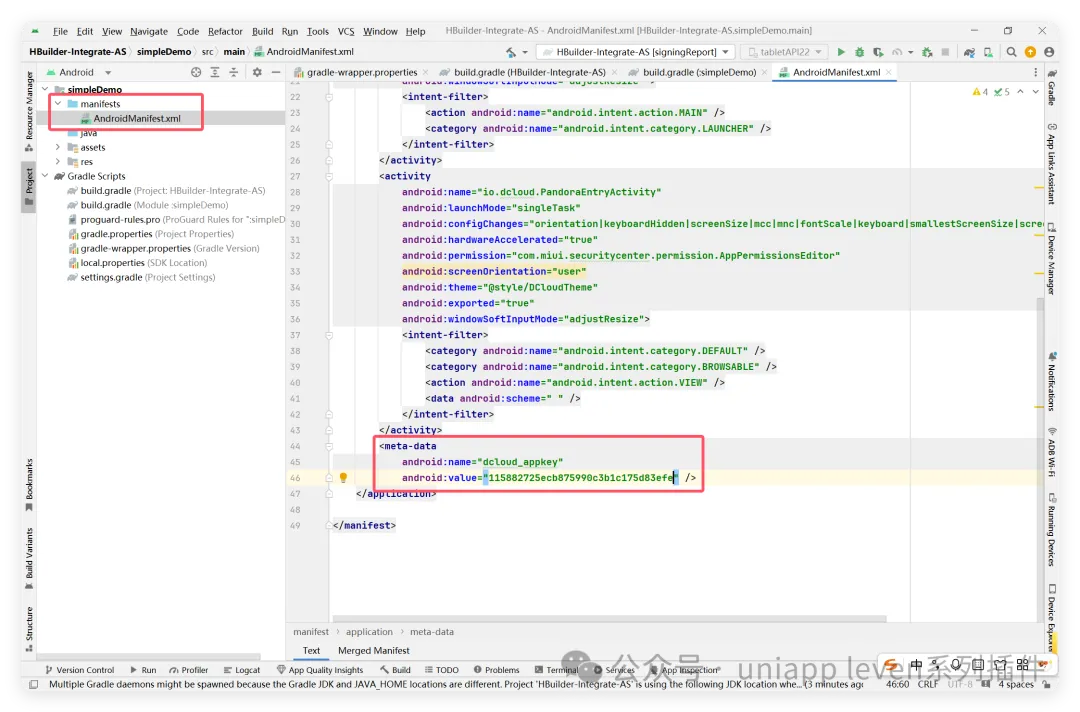Go to next highlighted error arrow
The height and width of the screenshot is (712, 1080).
(1035, 91)
